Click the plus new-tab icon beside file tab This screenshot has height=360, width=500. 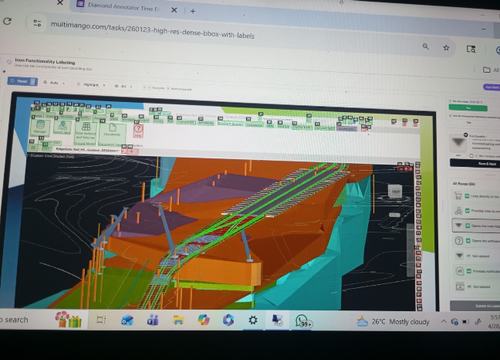coord(131,151)
